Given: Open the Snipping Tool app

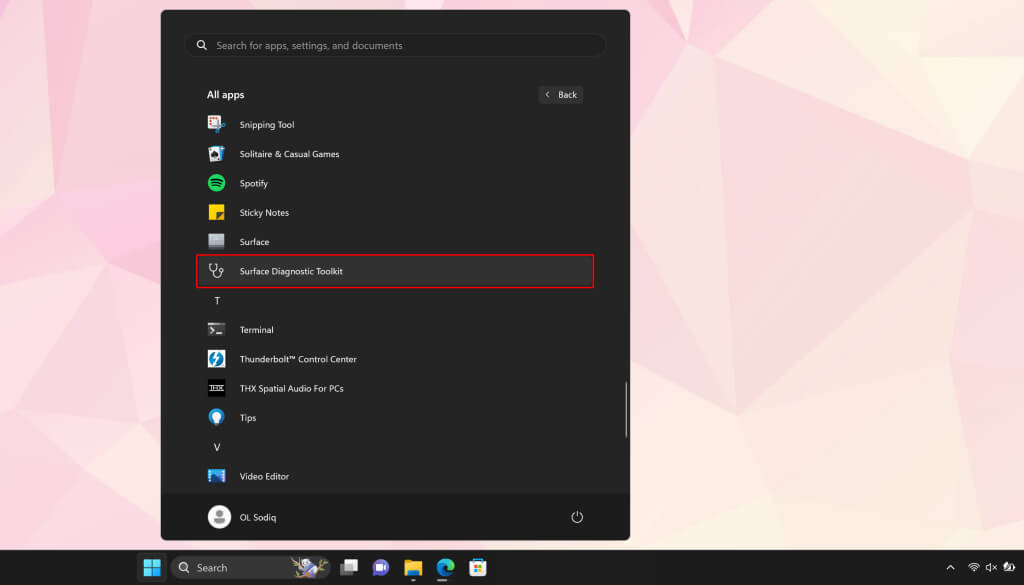Looking at the screenshot, I should tap(266, 125).
